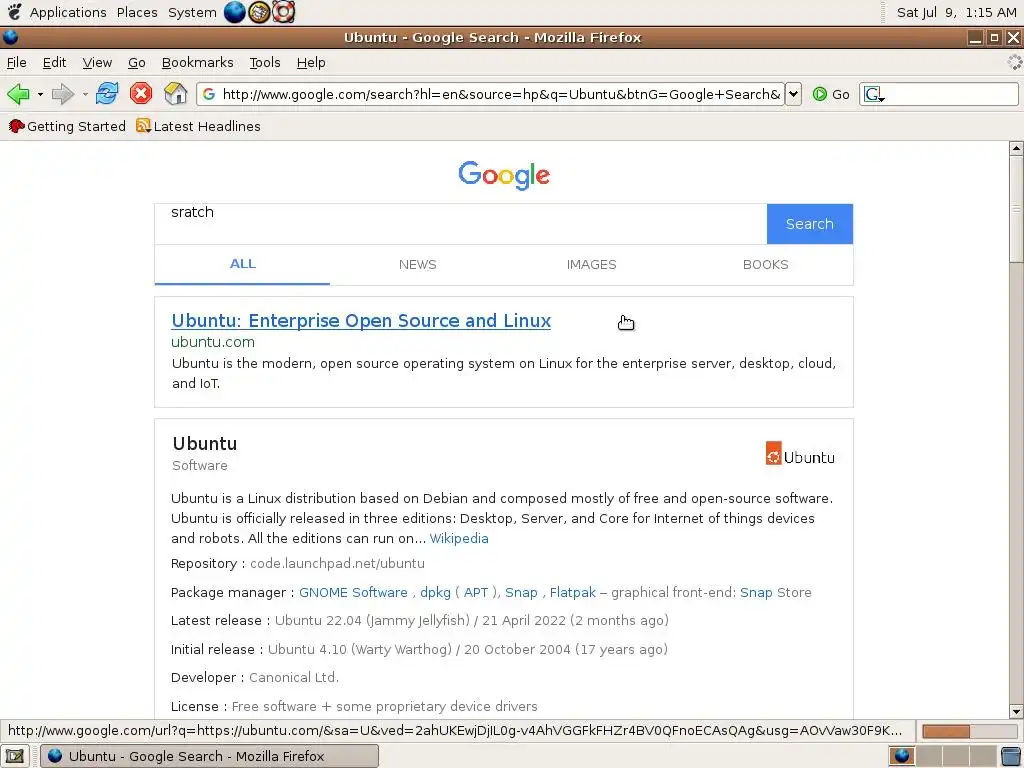Click the Sat Jul 9 clock

click(x=956, y=12)
